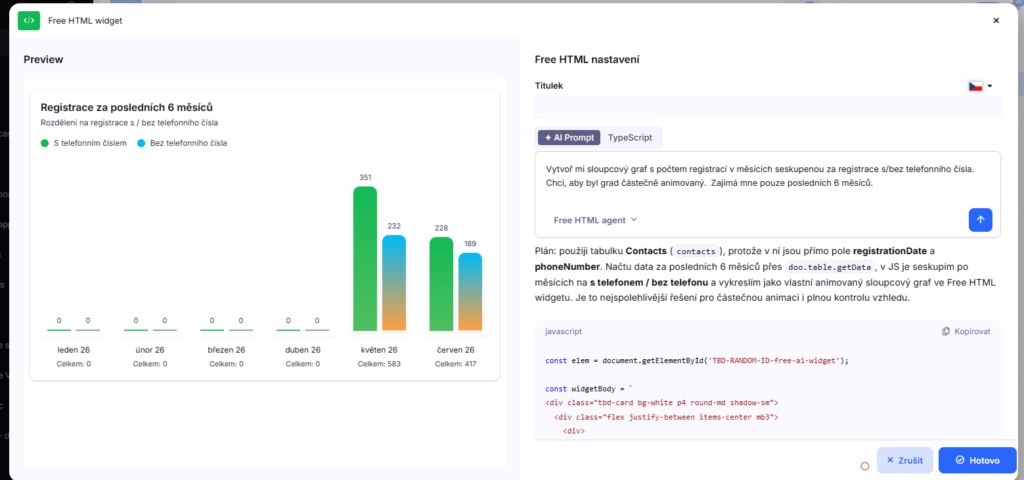The width and height of the screenshot is (1024, 480).
Task: Click the green Free HTML widget code icon
Action: click(29, 20)
